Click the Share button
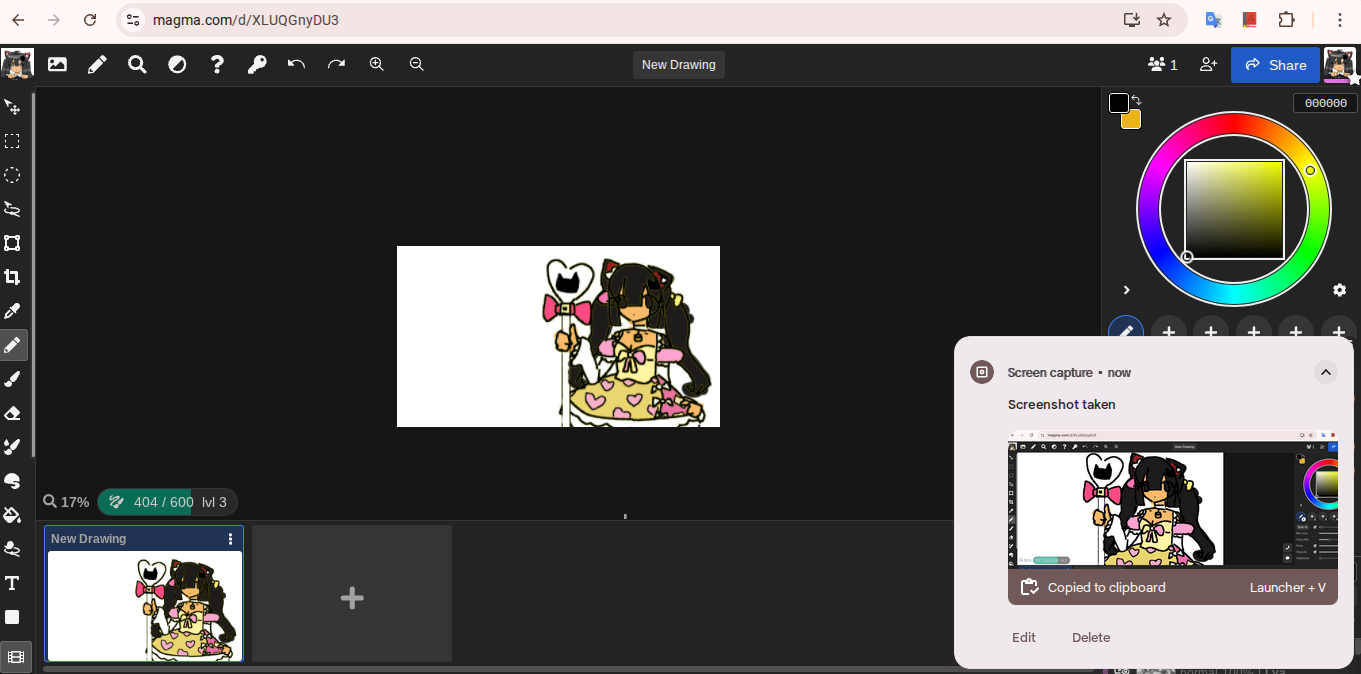Image resolution: width=1361 pixels, height=674 pixels. point(1275,65)
